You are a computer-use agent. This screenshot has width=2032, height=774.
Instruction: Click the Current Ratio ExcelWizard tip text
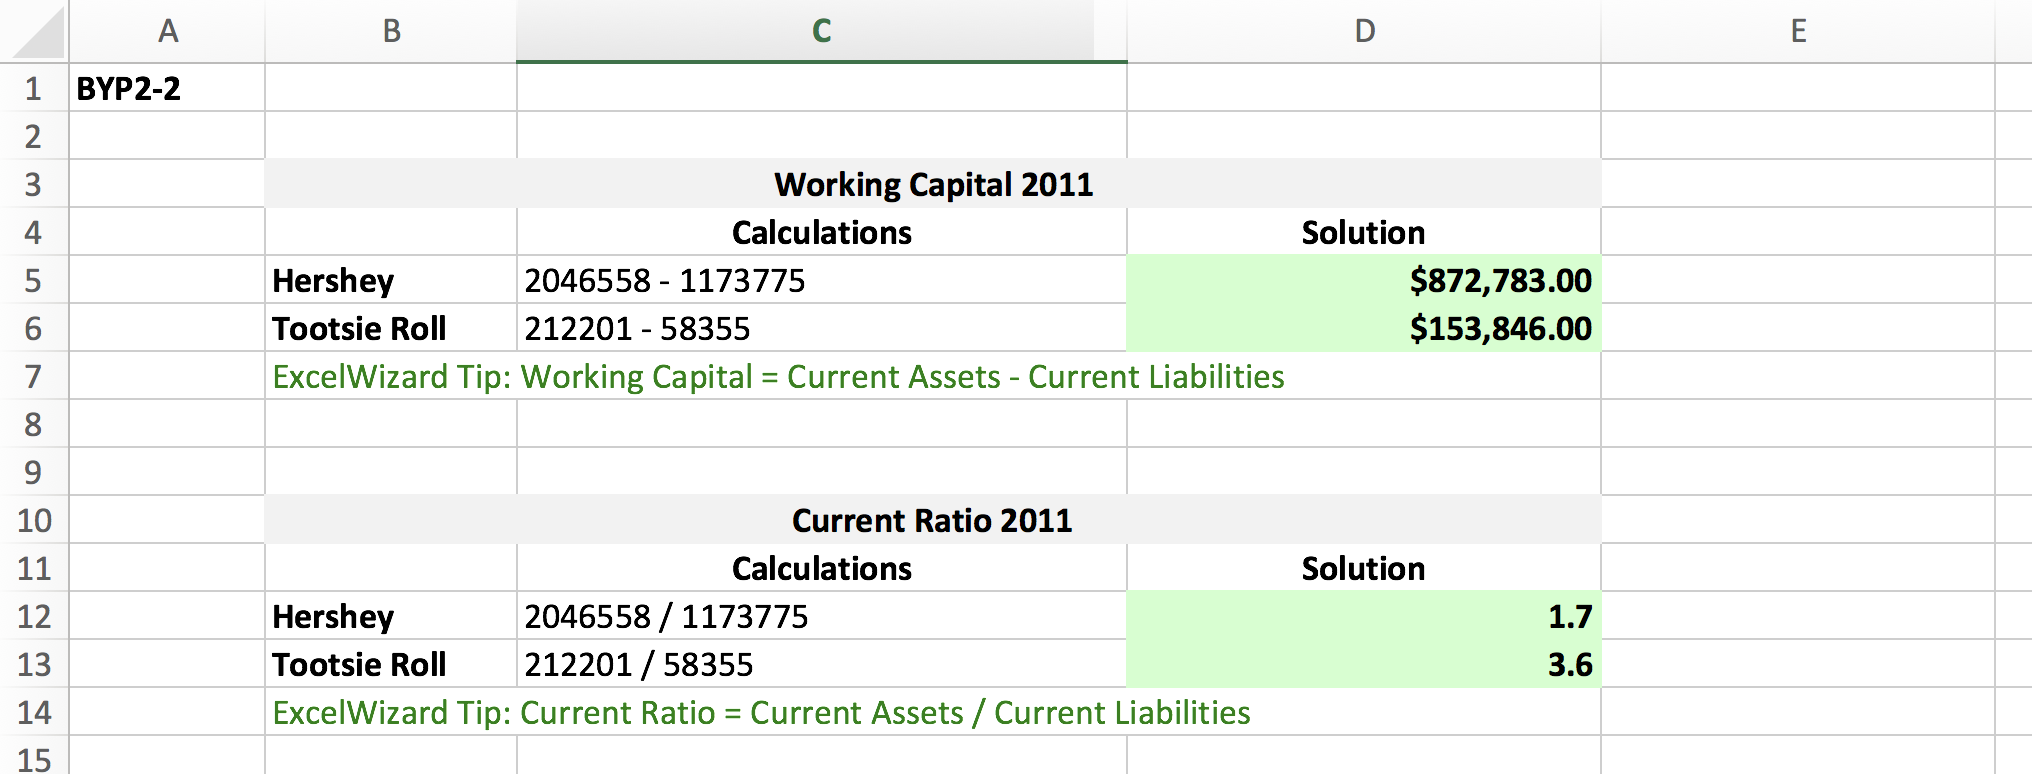tap(761, 713)
